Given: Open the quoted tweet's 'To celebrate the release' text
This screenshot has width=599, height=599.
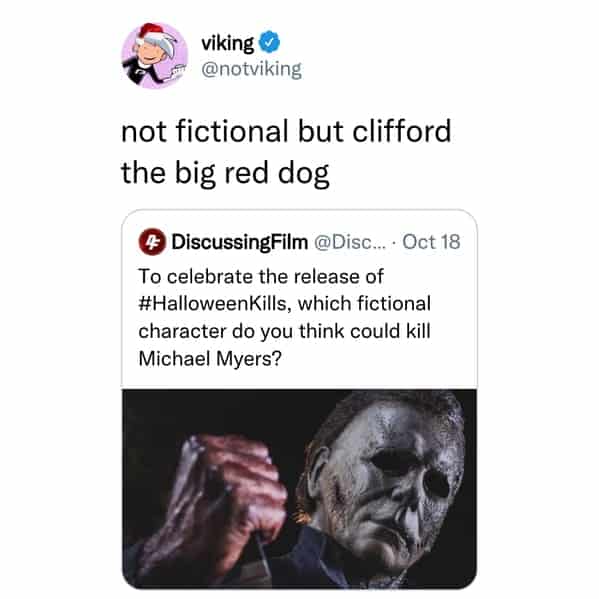Looking at the screenshot, I should click(261, 276).
